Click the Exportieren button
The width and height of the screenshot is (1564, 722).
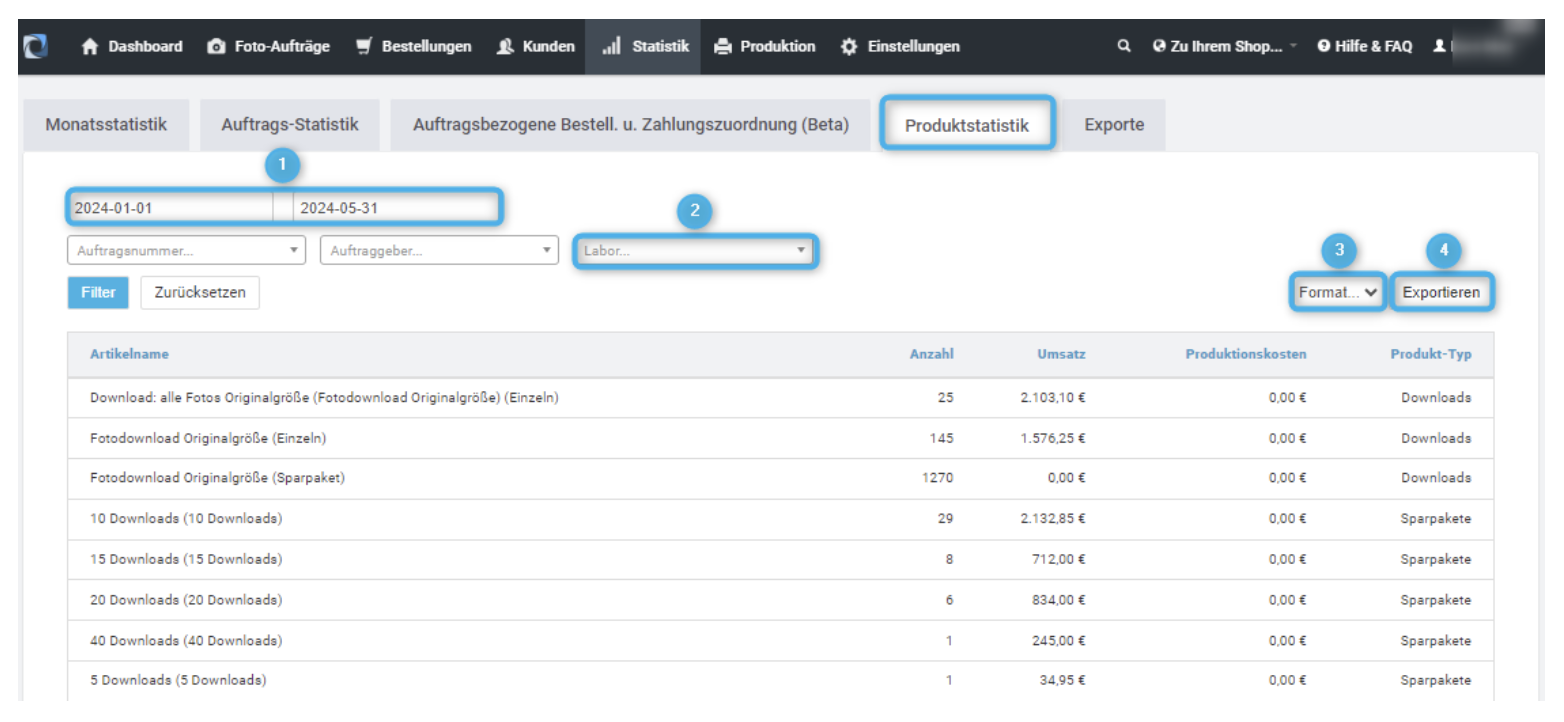[x=1441, y=293]
